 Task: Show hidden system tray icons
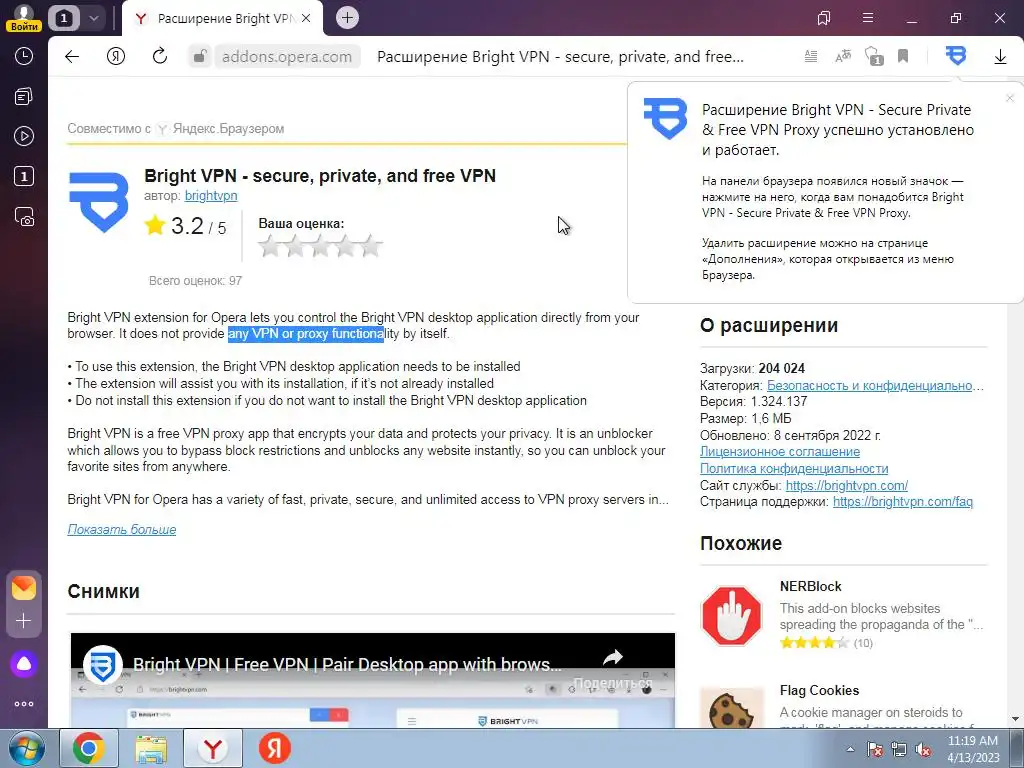pyautogui.click(x=850, y=749)
